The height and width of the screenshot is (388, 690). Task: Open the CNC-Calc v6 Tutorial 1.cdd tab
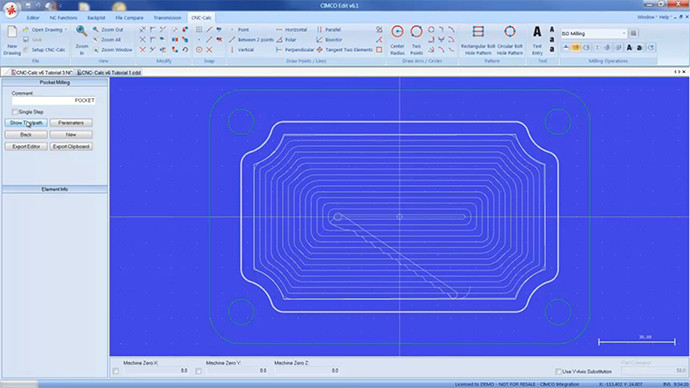click(109, 72)
